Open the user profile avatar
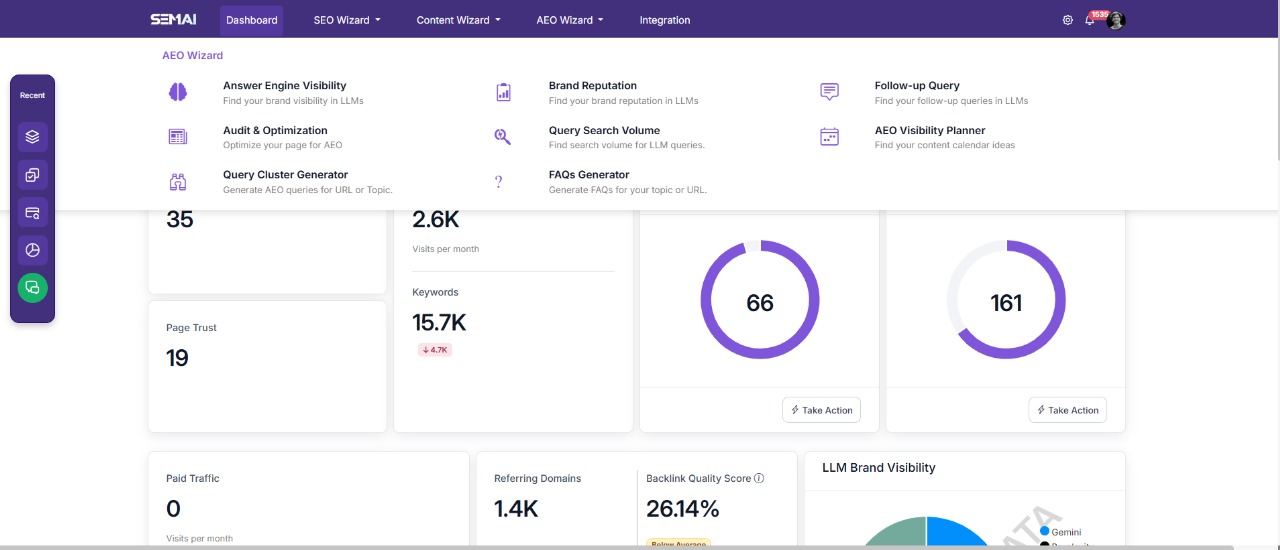This screenshot has width=1280, height=550. pos(1116,20)
